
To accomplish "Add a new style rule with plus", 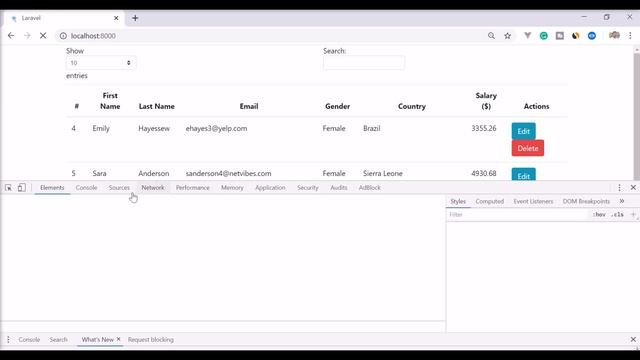I will coord(633,215).
